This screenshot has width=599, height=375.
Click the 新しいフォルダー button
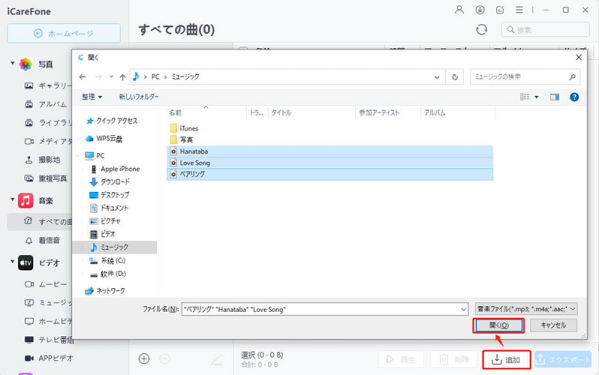tap(139, 97)
